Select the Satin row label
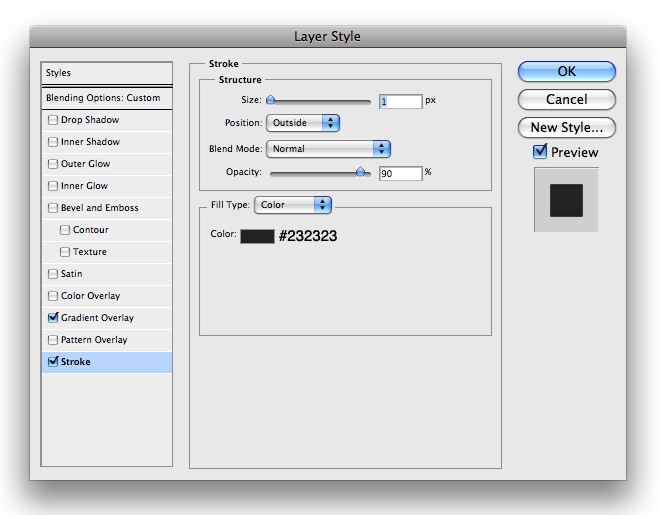The image size is (660, 515). [x=72, y=274]
